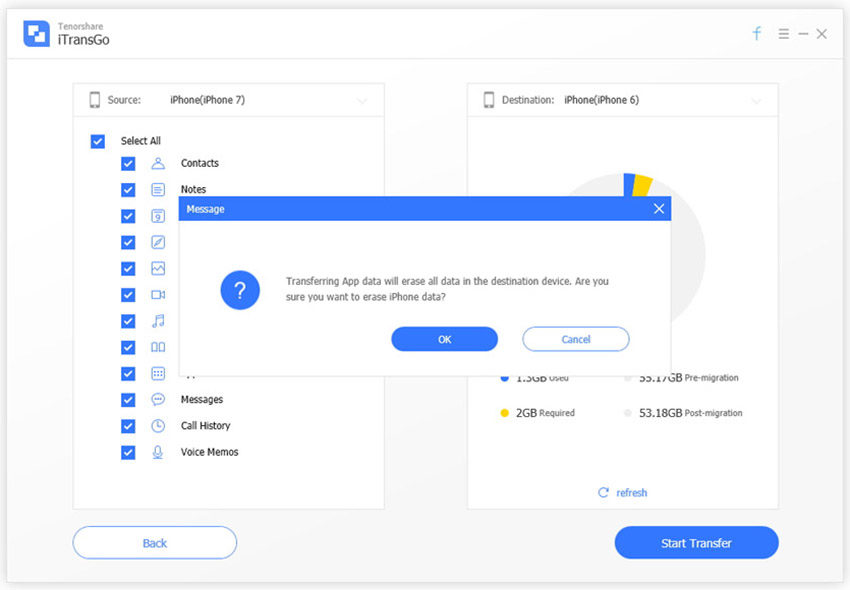
Task: Uncheck the checkbox beside the video camera
Action: click(128, 295)
